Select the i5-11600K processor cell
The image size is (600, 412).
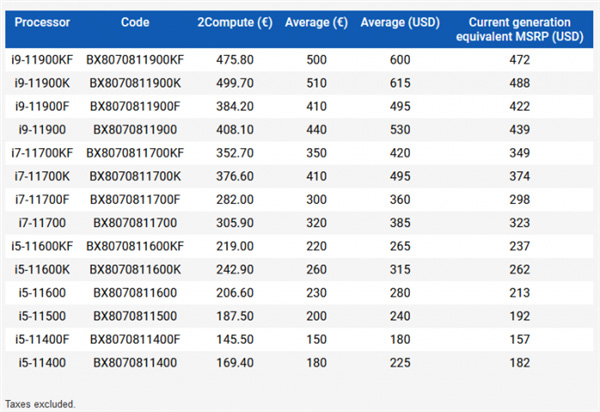42,269
